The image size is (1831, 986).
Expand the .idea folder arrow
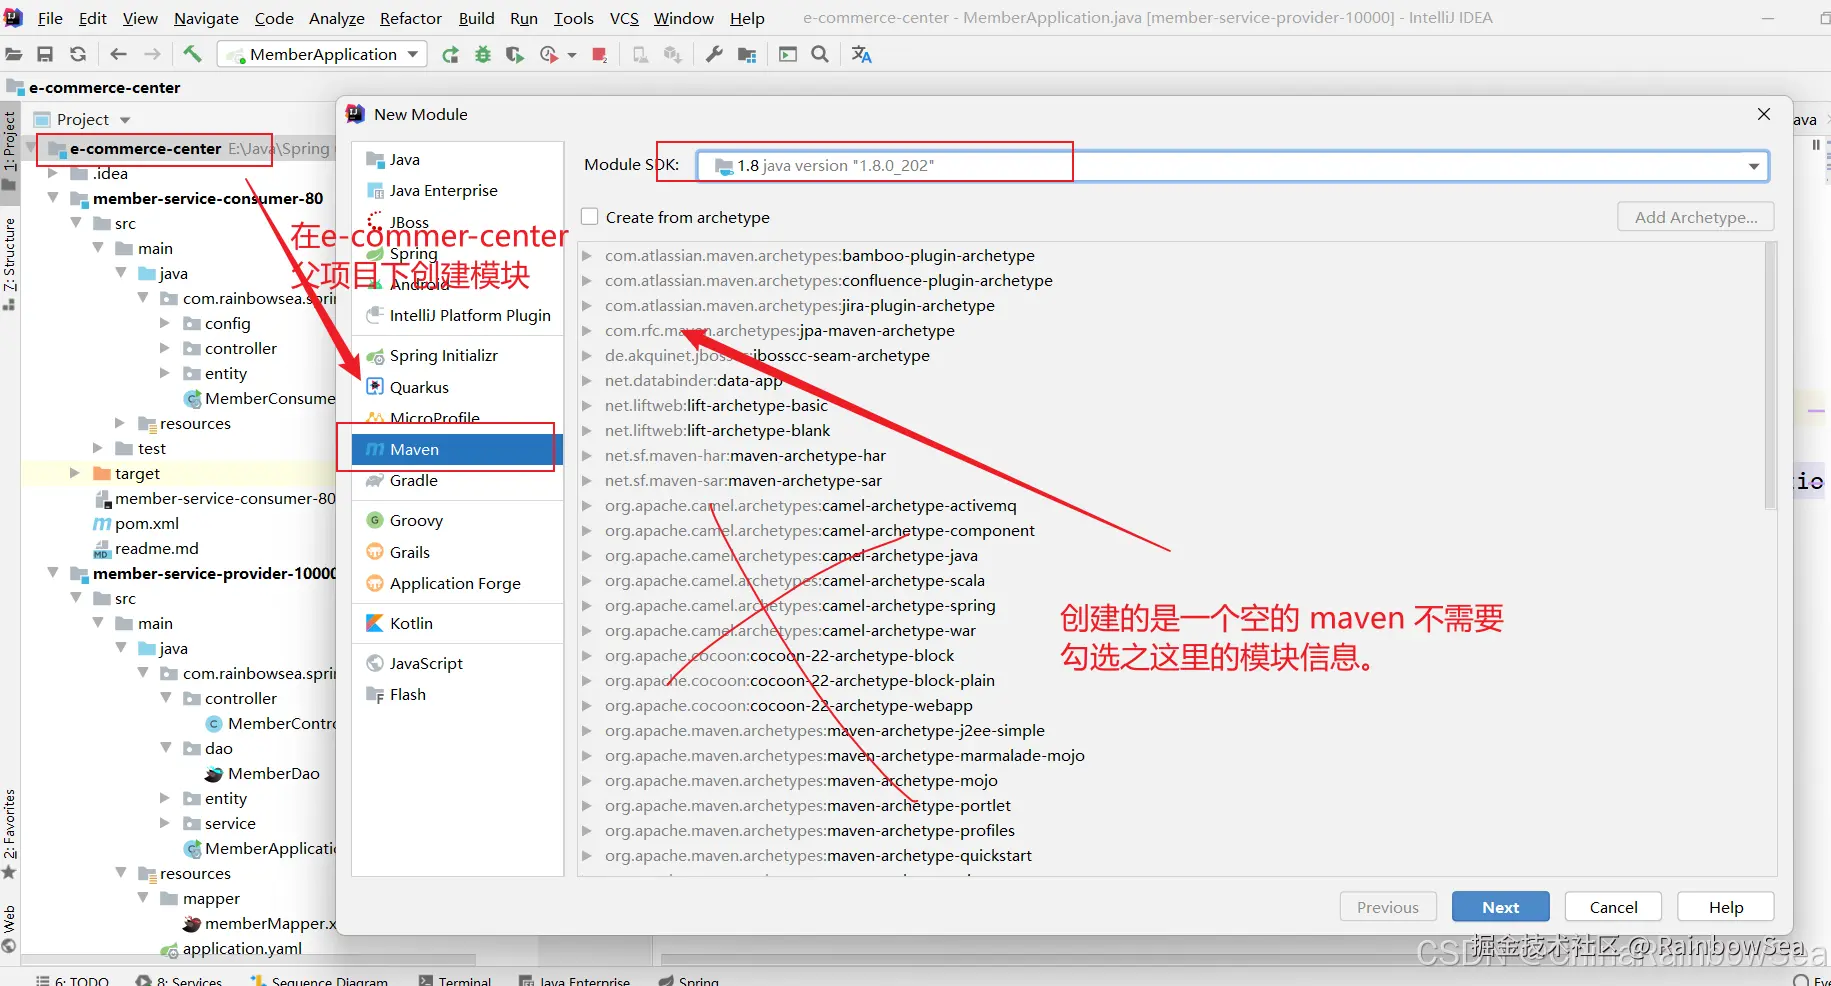click(53, 174)
